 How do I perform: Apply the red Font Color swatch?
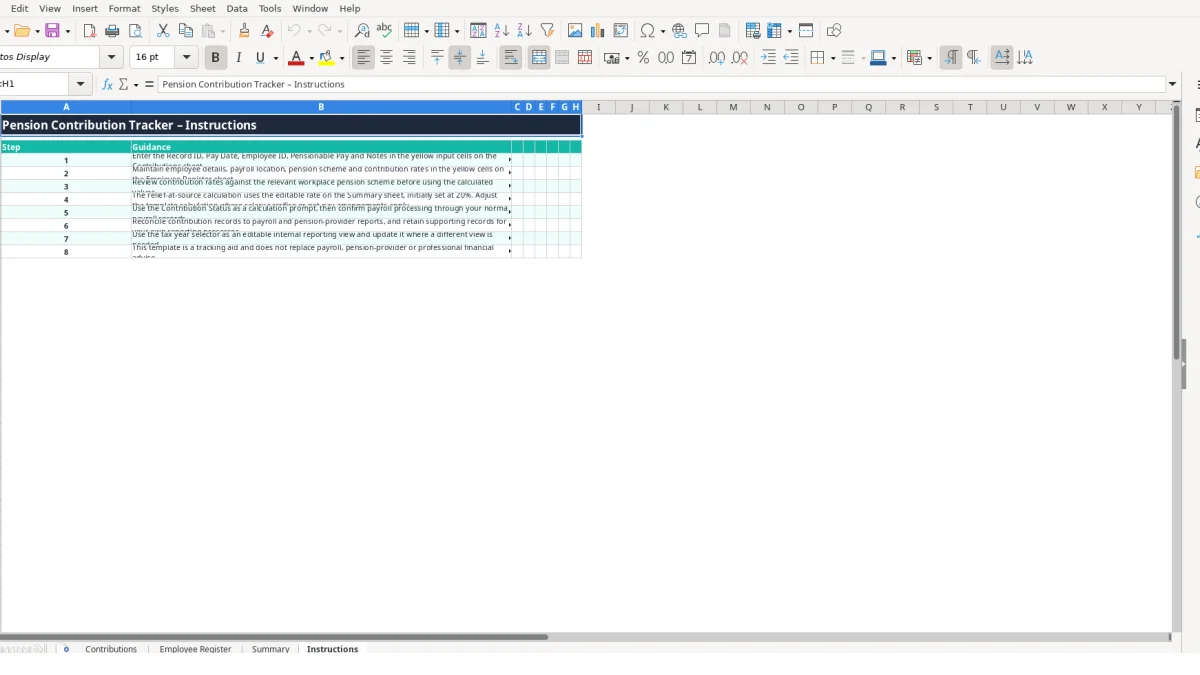click(x=295, y=58)
